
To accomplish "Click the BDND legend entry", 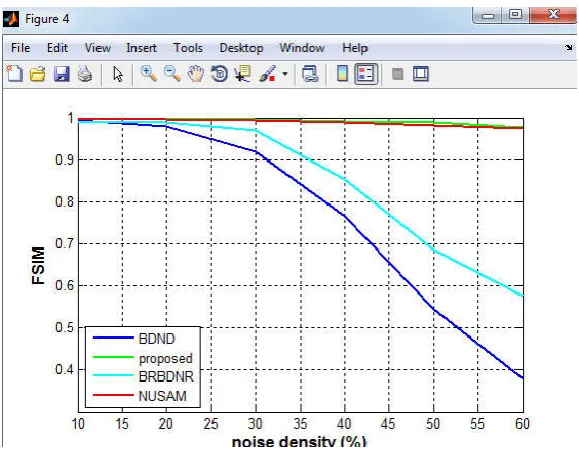I will point(157,339).
